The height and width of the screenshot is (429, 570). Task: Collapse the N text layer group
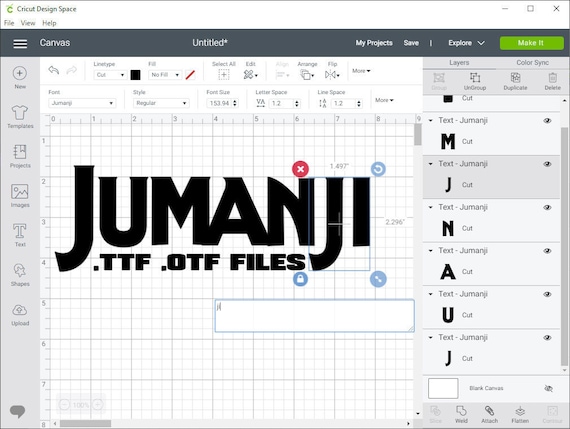coord(431,207)
